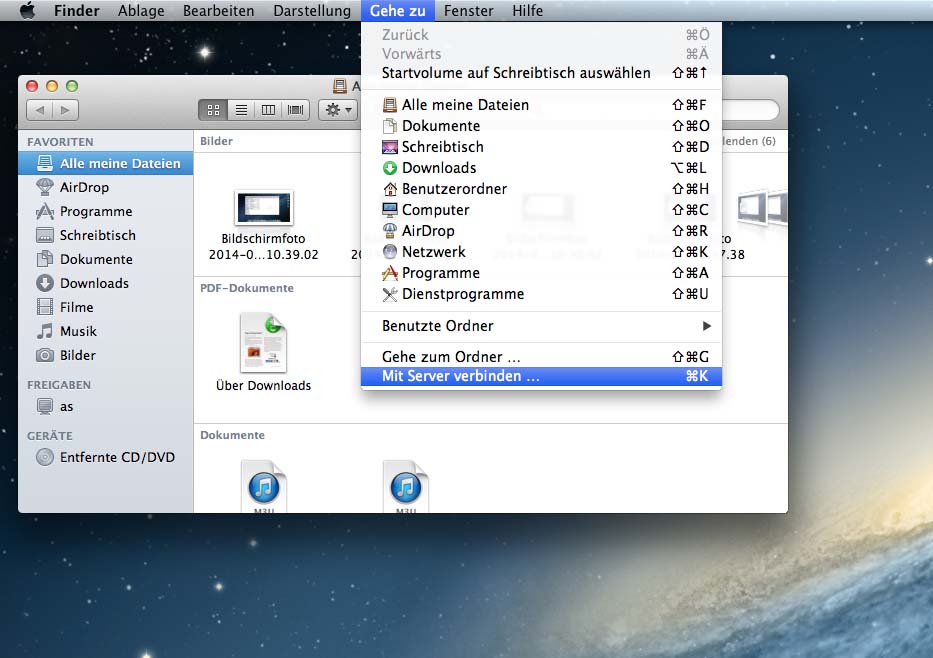Open Bildschirmfoto 2014-0...10.39.02 thumbnail

point(264,209)
